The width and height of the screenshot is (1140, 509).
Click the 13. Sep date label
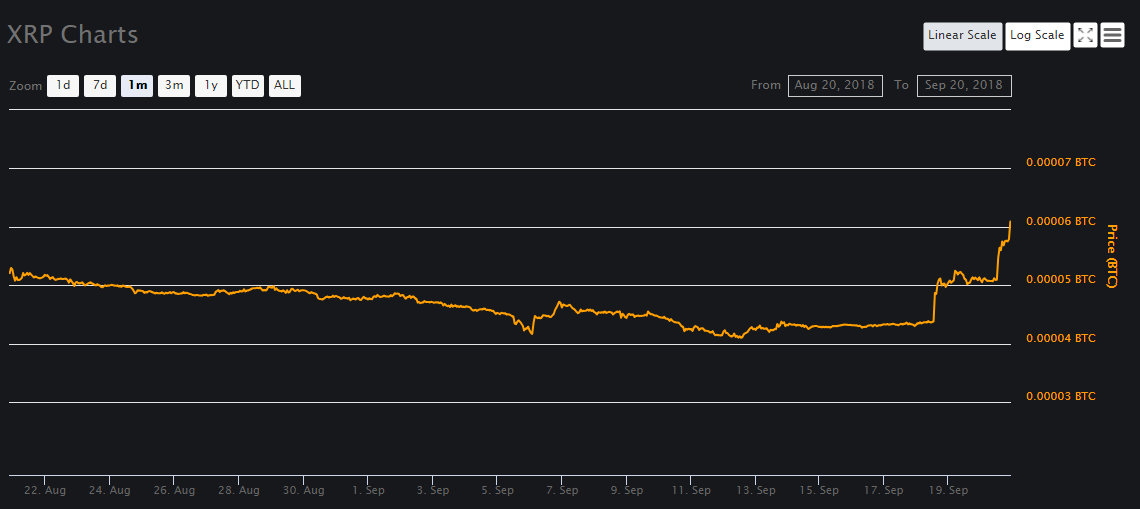755,491
